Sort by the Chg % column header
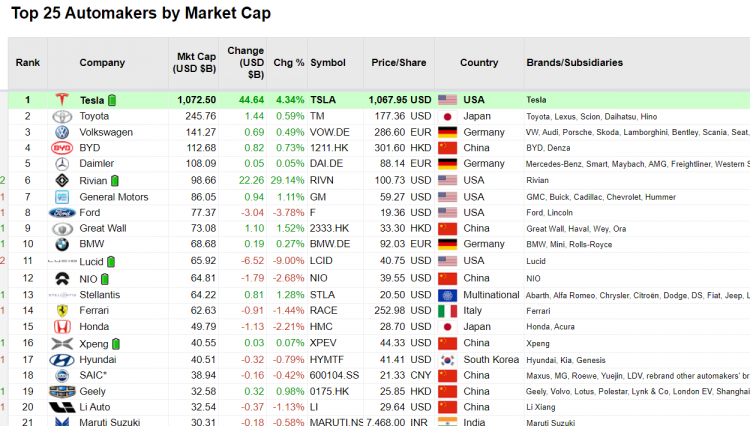750x426 pixels. 288,63
